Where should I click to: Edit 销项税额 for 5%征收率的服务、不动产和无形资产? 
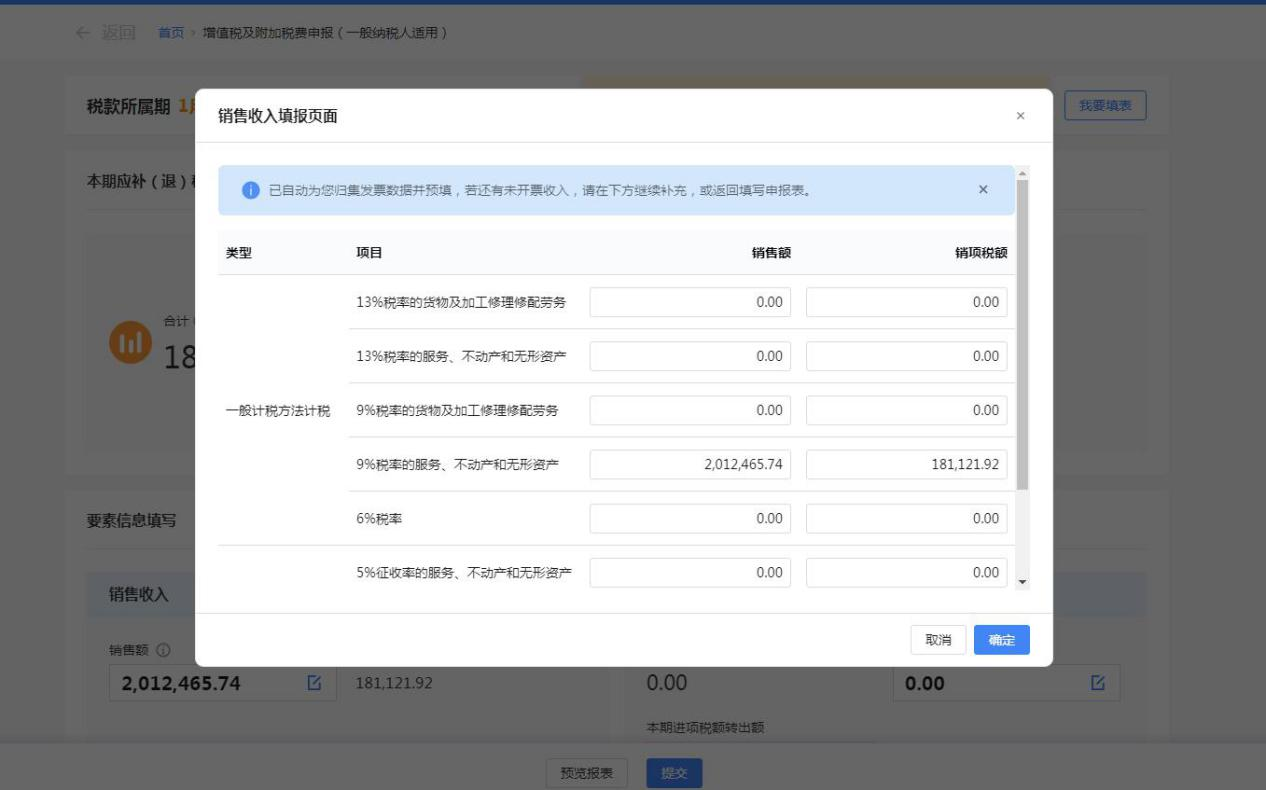point(906,572)
